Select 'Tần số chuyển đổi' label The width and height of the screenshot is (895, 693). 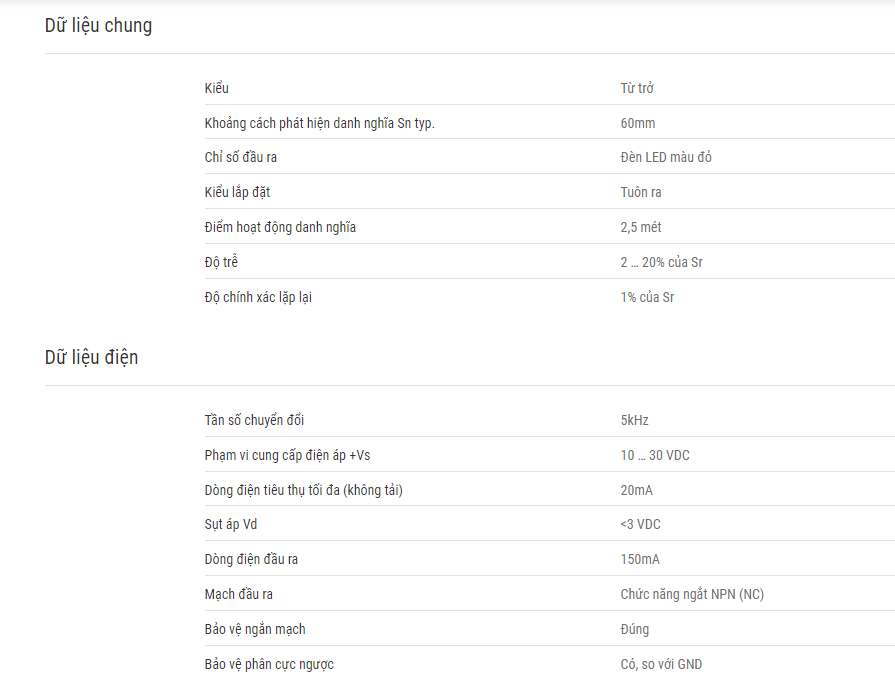254,420
